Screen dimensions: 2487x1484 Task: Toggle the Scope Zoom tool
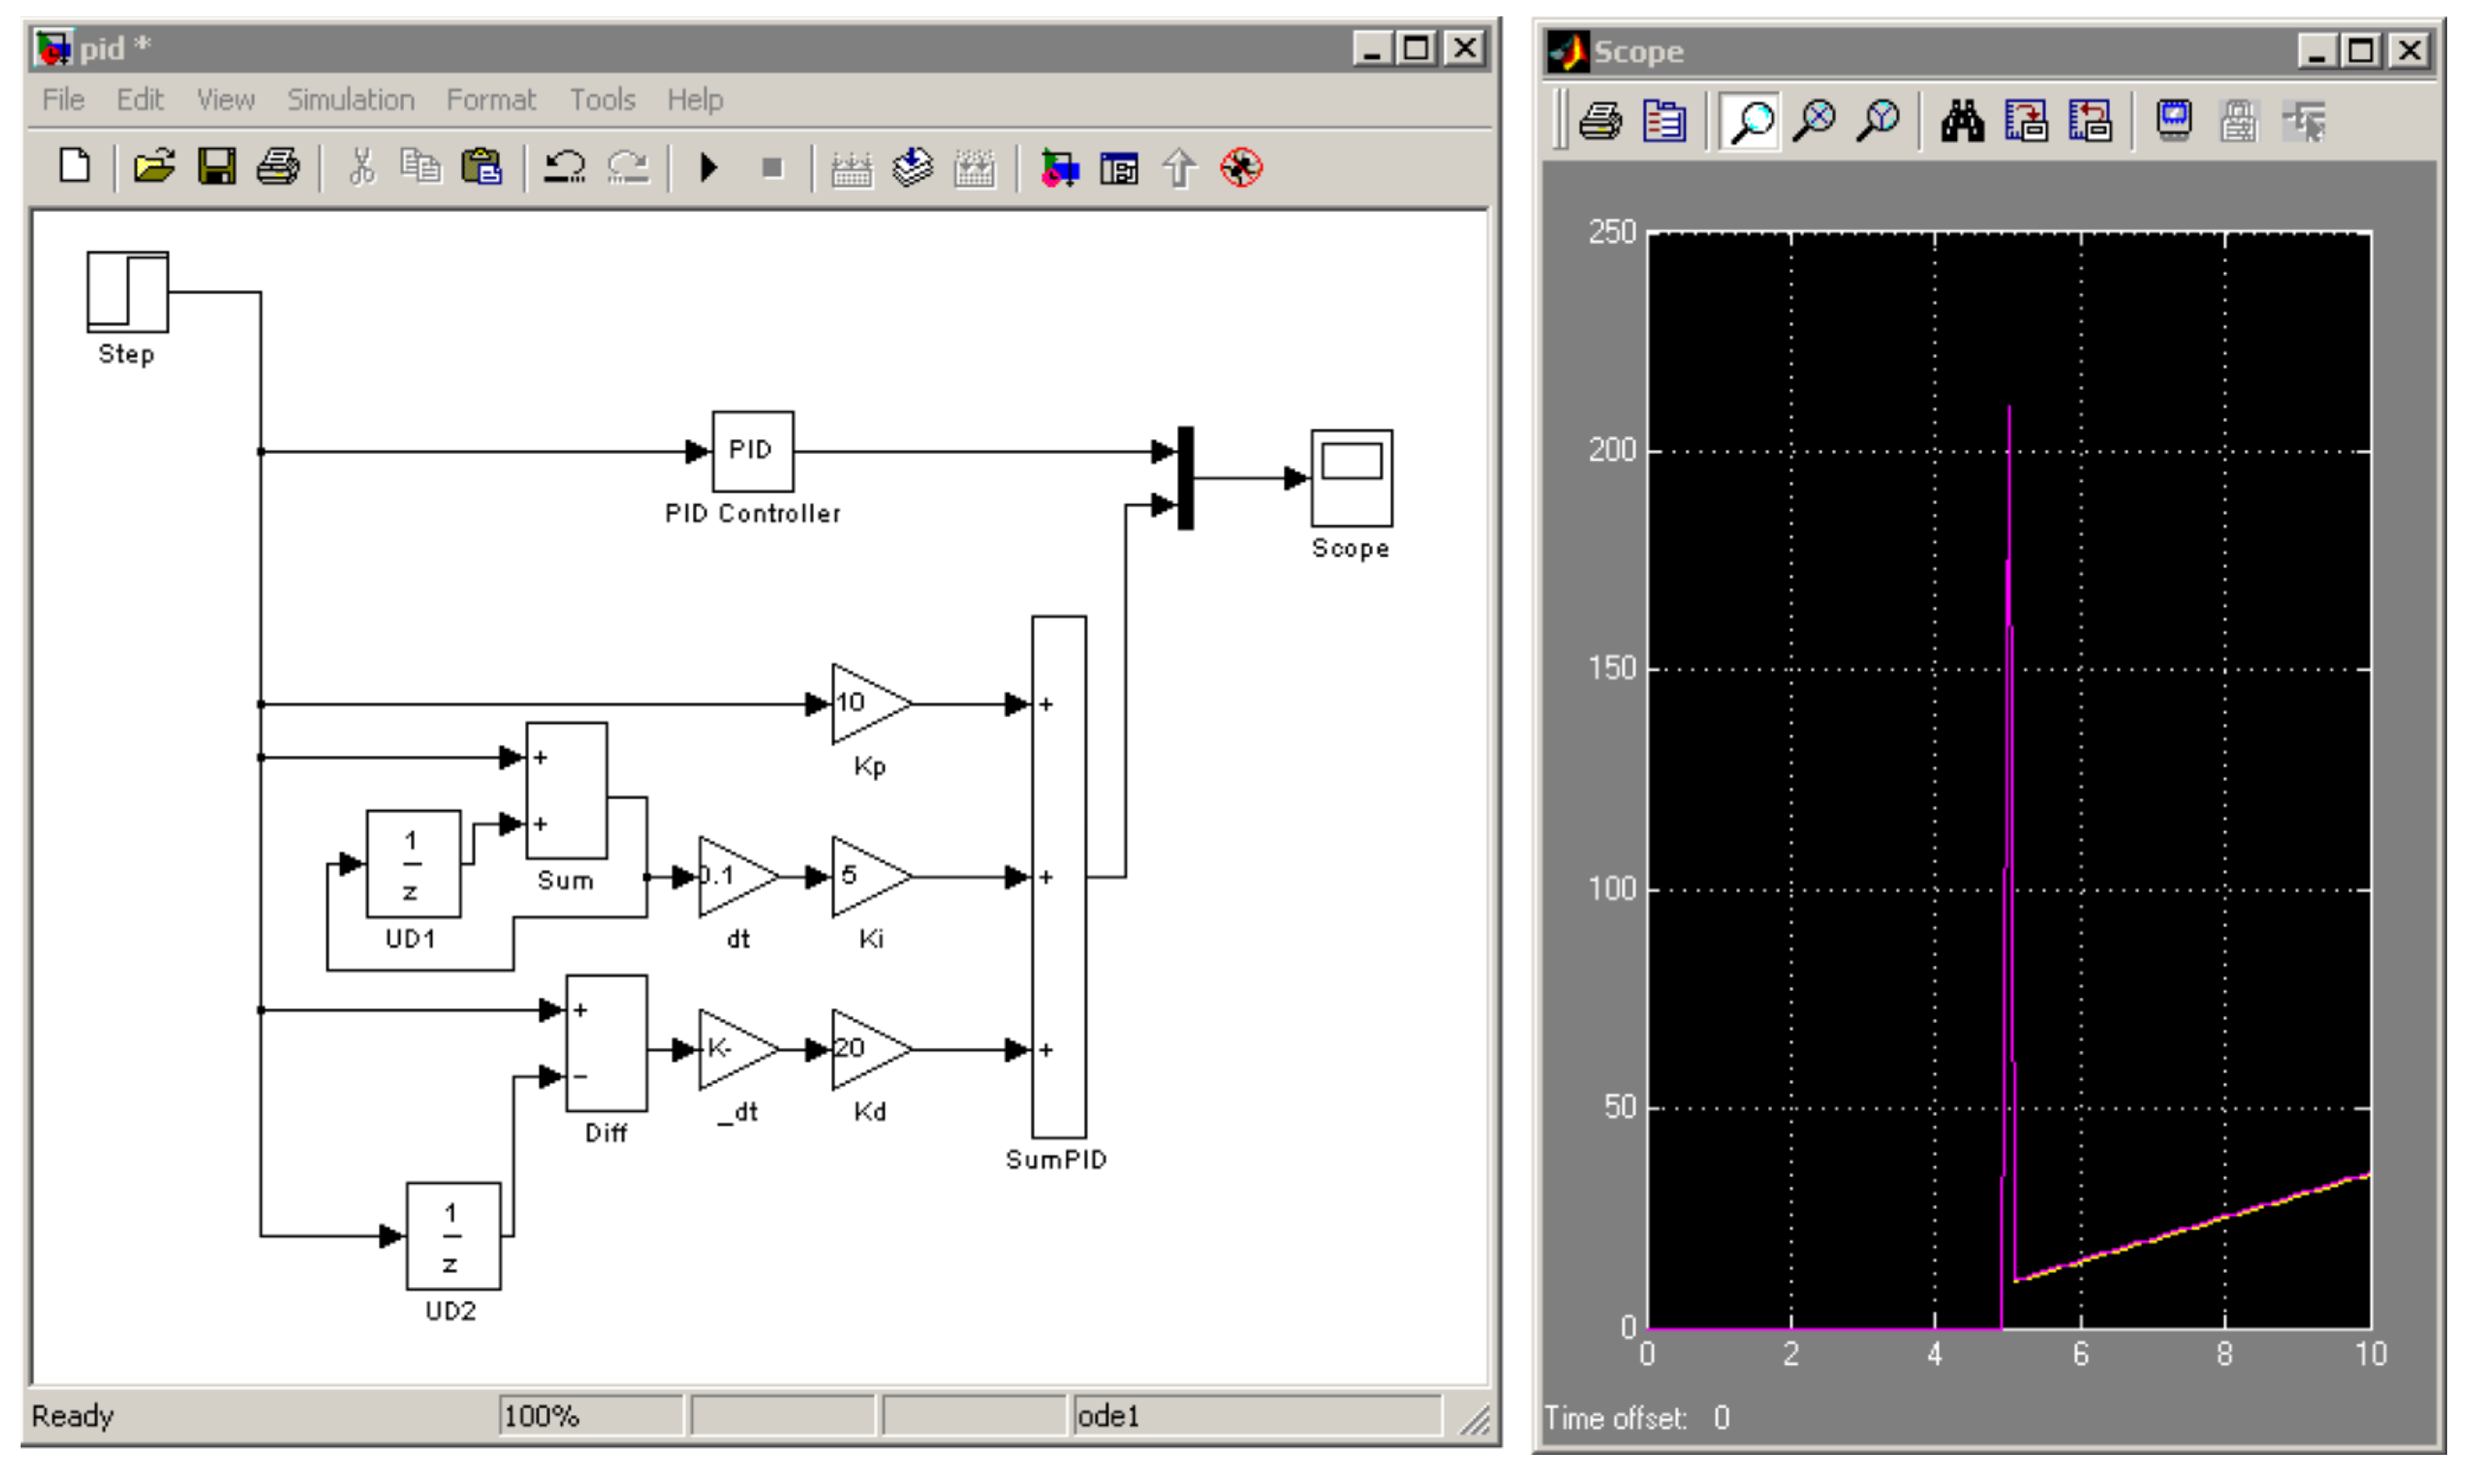1751,122
